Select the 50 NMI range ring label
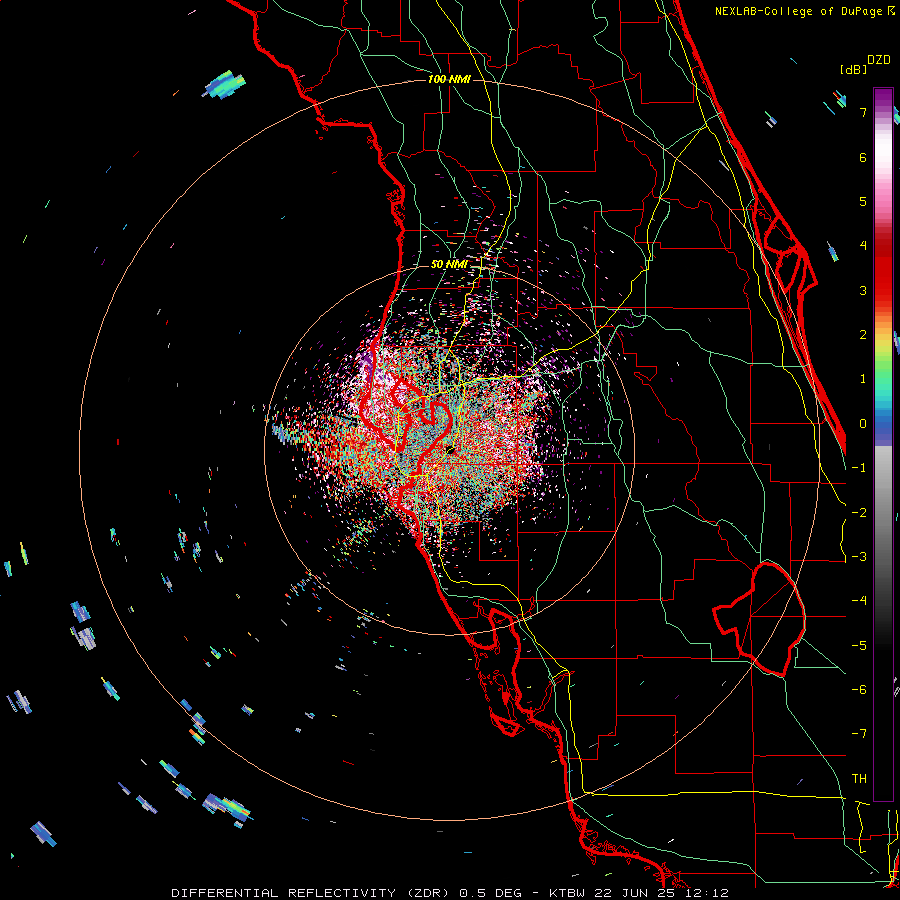This screenshot has height=900, width=900. click(449, 264)
